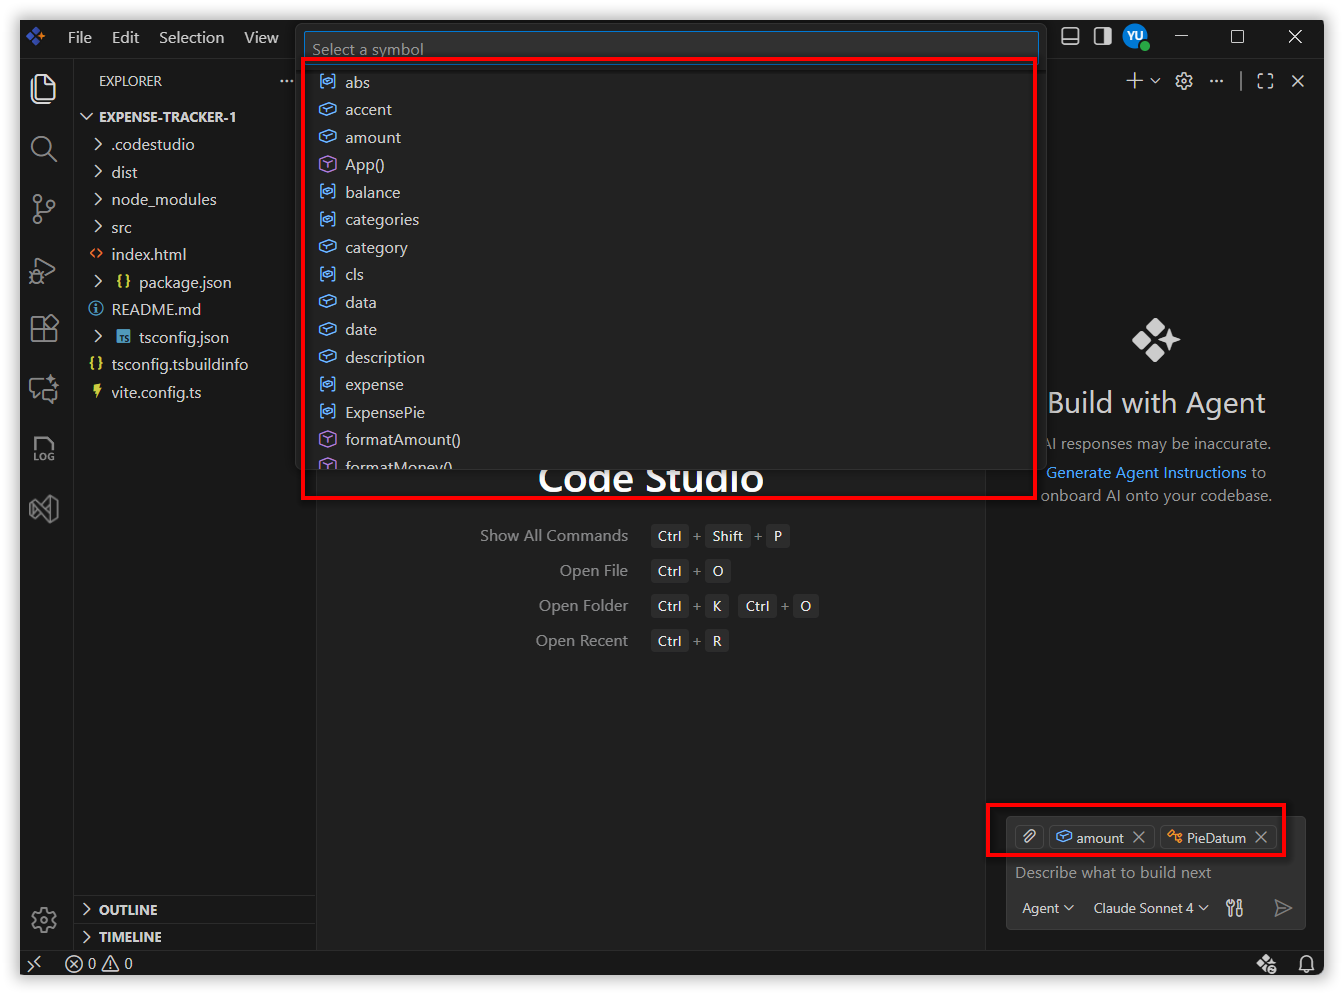Remove the PieDatum context attachment

[x=1261, y=837]
